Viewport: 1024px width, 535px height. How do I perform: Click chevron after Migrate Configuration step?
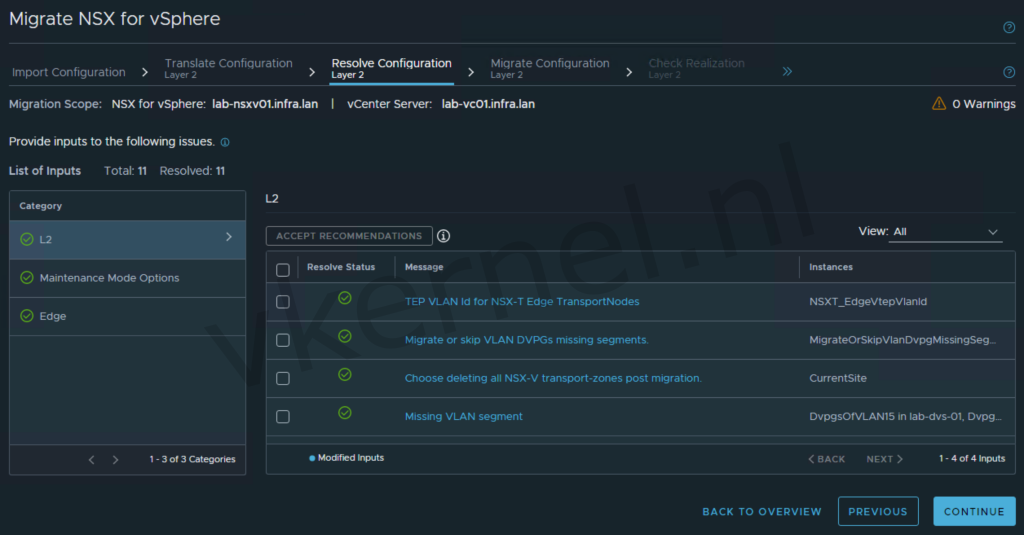tap(629, 72)
